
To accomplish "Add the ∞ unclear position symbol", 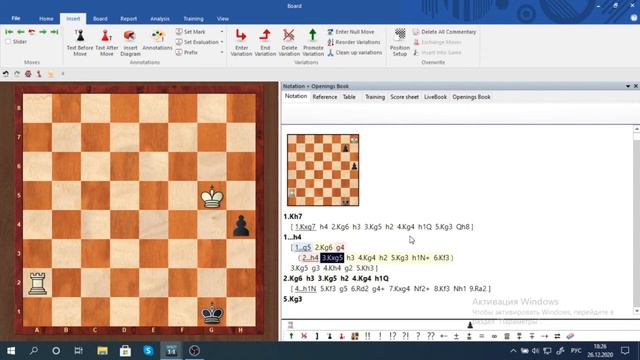I will pos(494,336).
